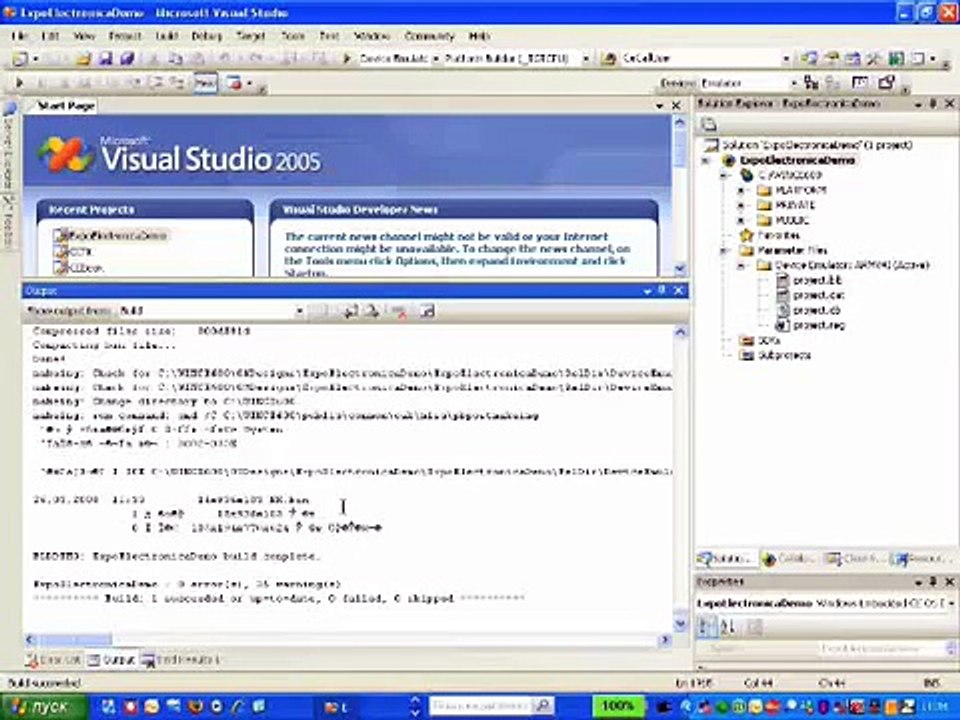This screenshot has width=960, height=720.
Task: Select the project.reg file
Action: point(818,326)
